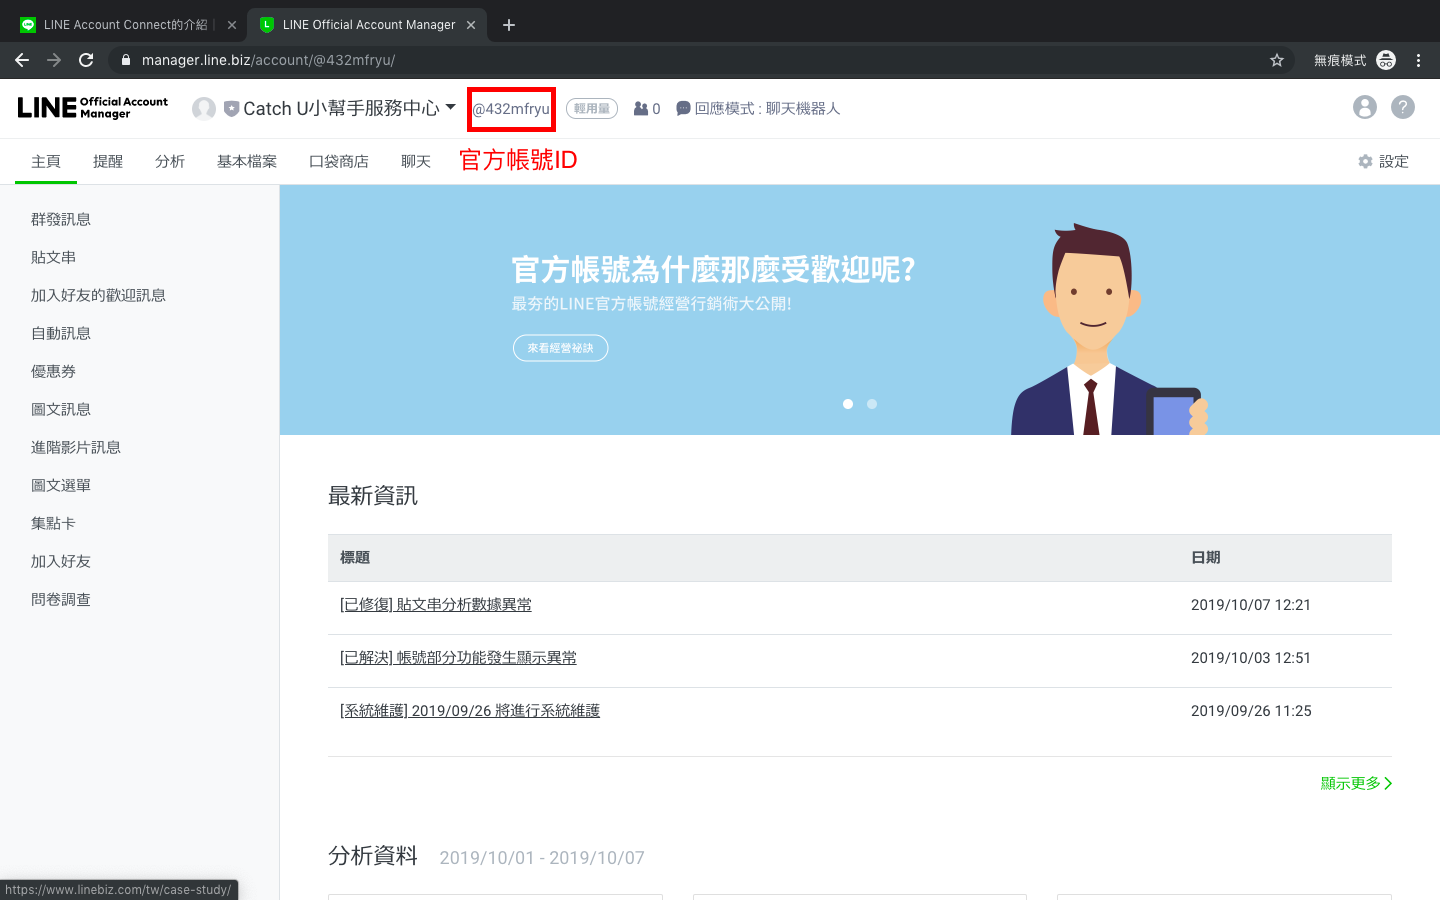Image resolution: width=1440 pixels, height=900 pixels.
Task: Close the LINE Account Connect tab
Action: point(232,25)
